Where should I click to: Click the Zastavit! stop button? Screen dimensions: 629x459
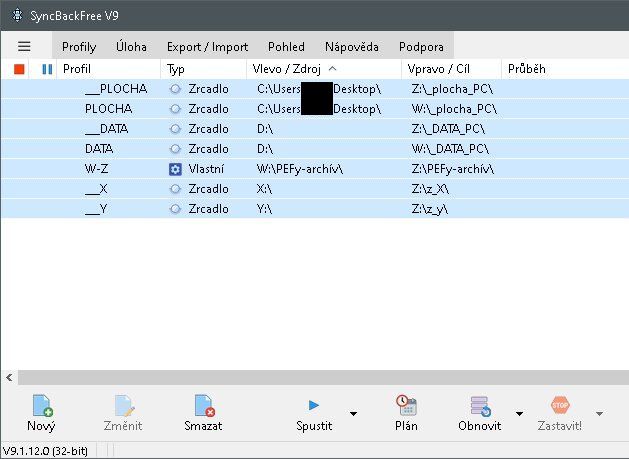560,413
